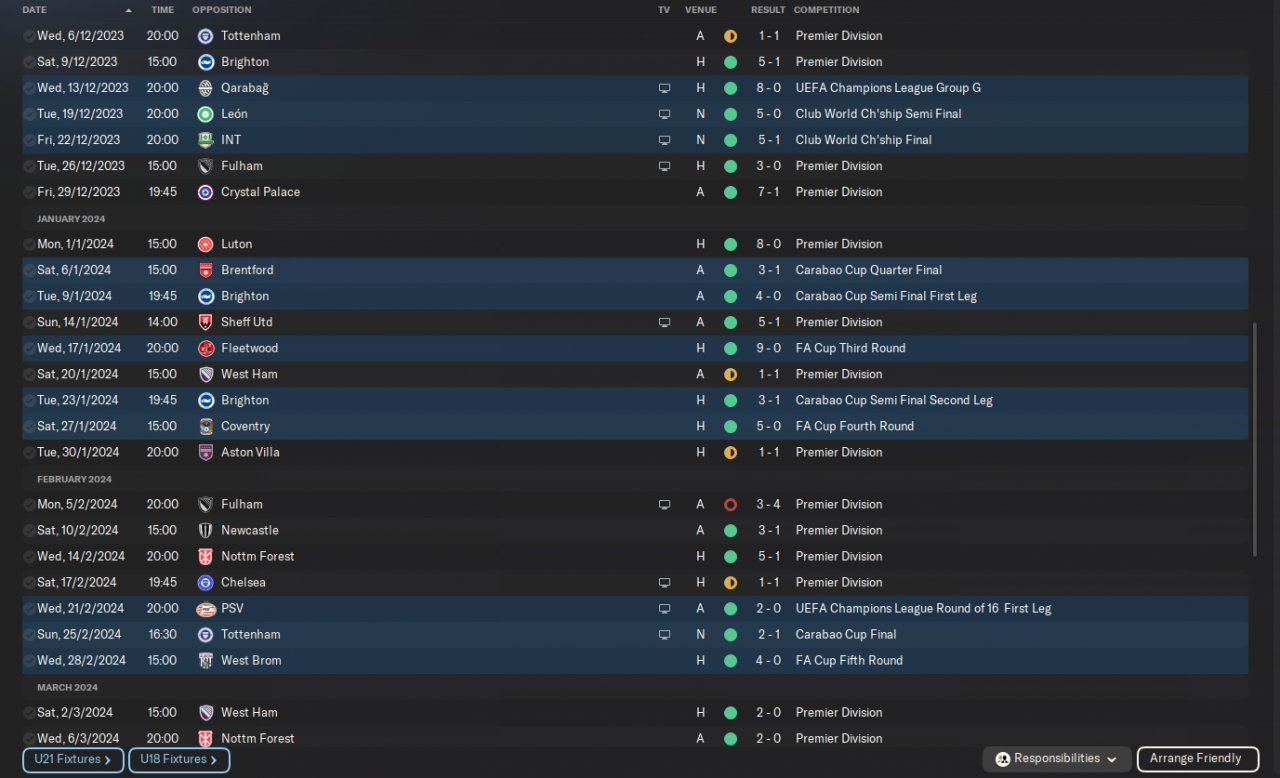The width and height of the screenshot is (1280, 778).
Task: Click the green win indicator for Luton 8-0
Action: pyautogui.click(x=730, y=244)
